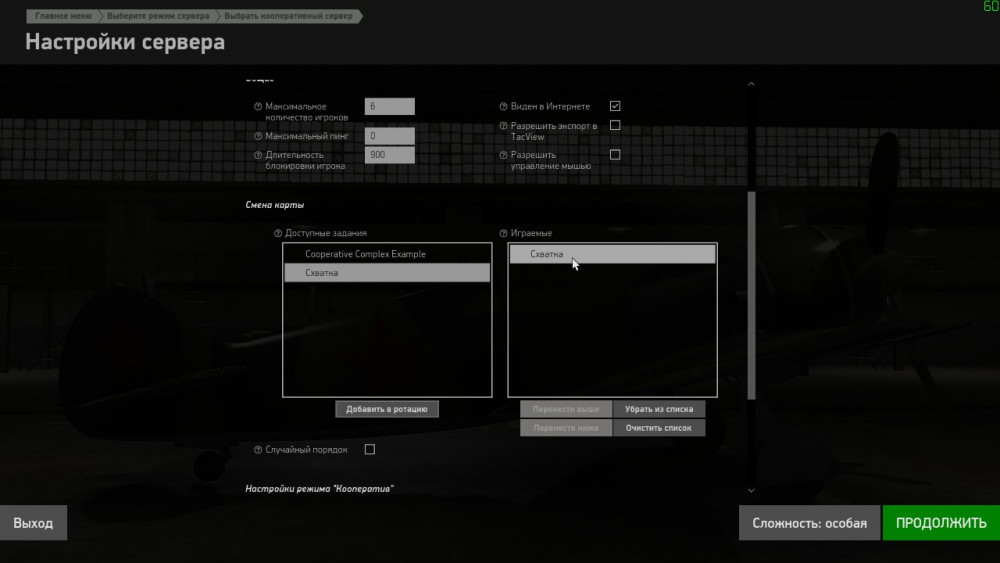Viewport: 1000px width, 563px height.
Task: Click help icon beside Играемые
Action: click(503, 233)
